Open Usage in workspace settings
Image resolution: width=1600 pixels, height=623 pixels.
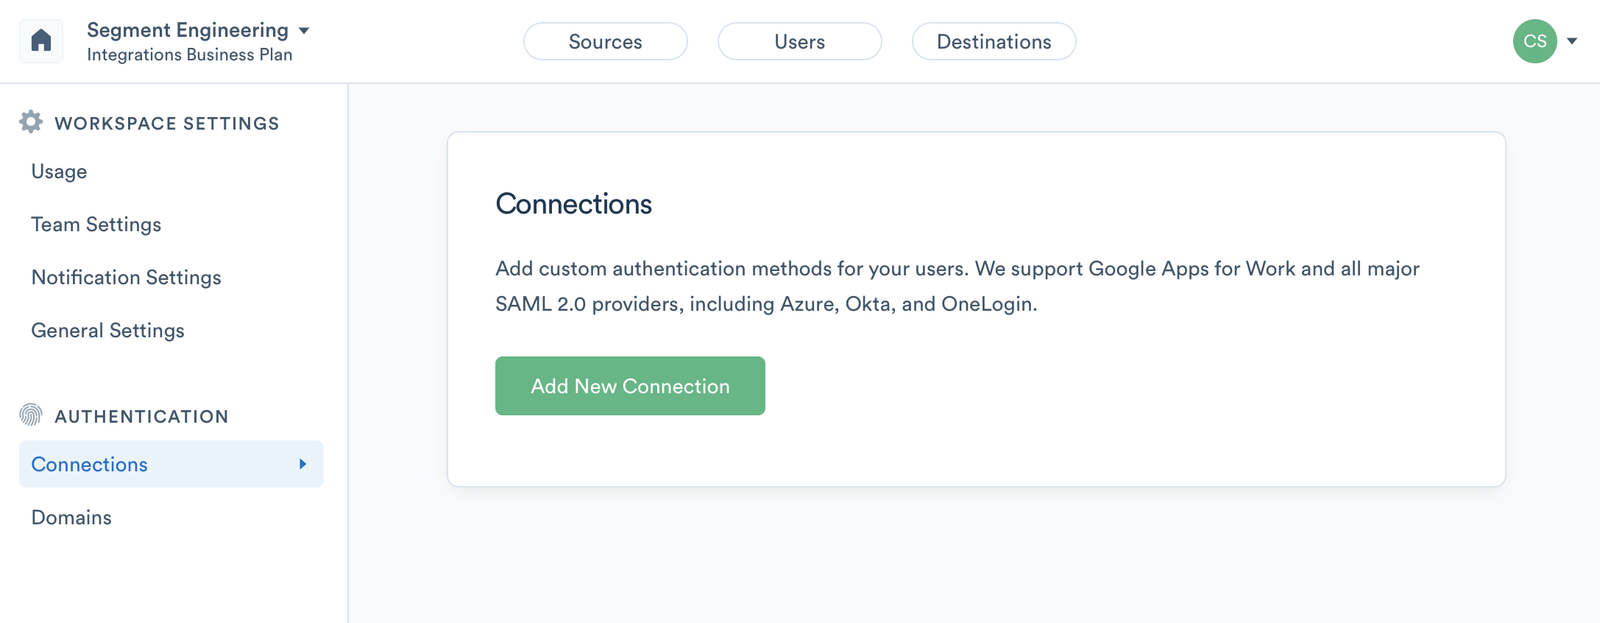click(x=59, y=171)
